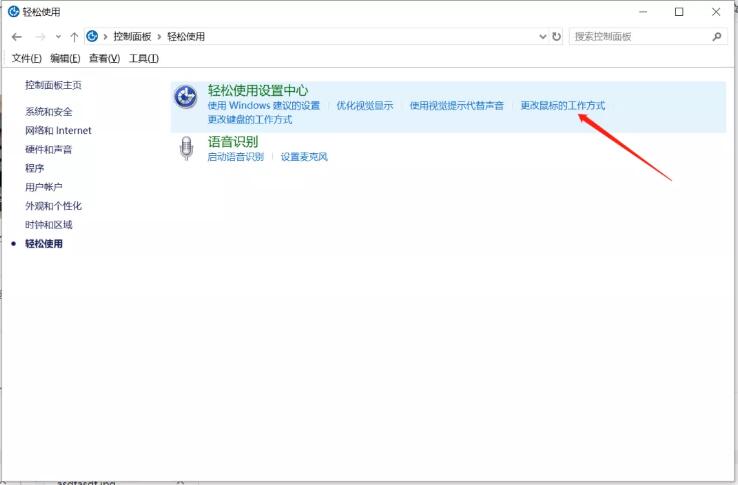The height and width of the screenshot is (485, 738).
Task: Click the up one level arrow
Action: (x=74, y=37)
